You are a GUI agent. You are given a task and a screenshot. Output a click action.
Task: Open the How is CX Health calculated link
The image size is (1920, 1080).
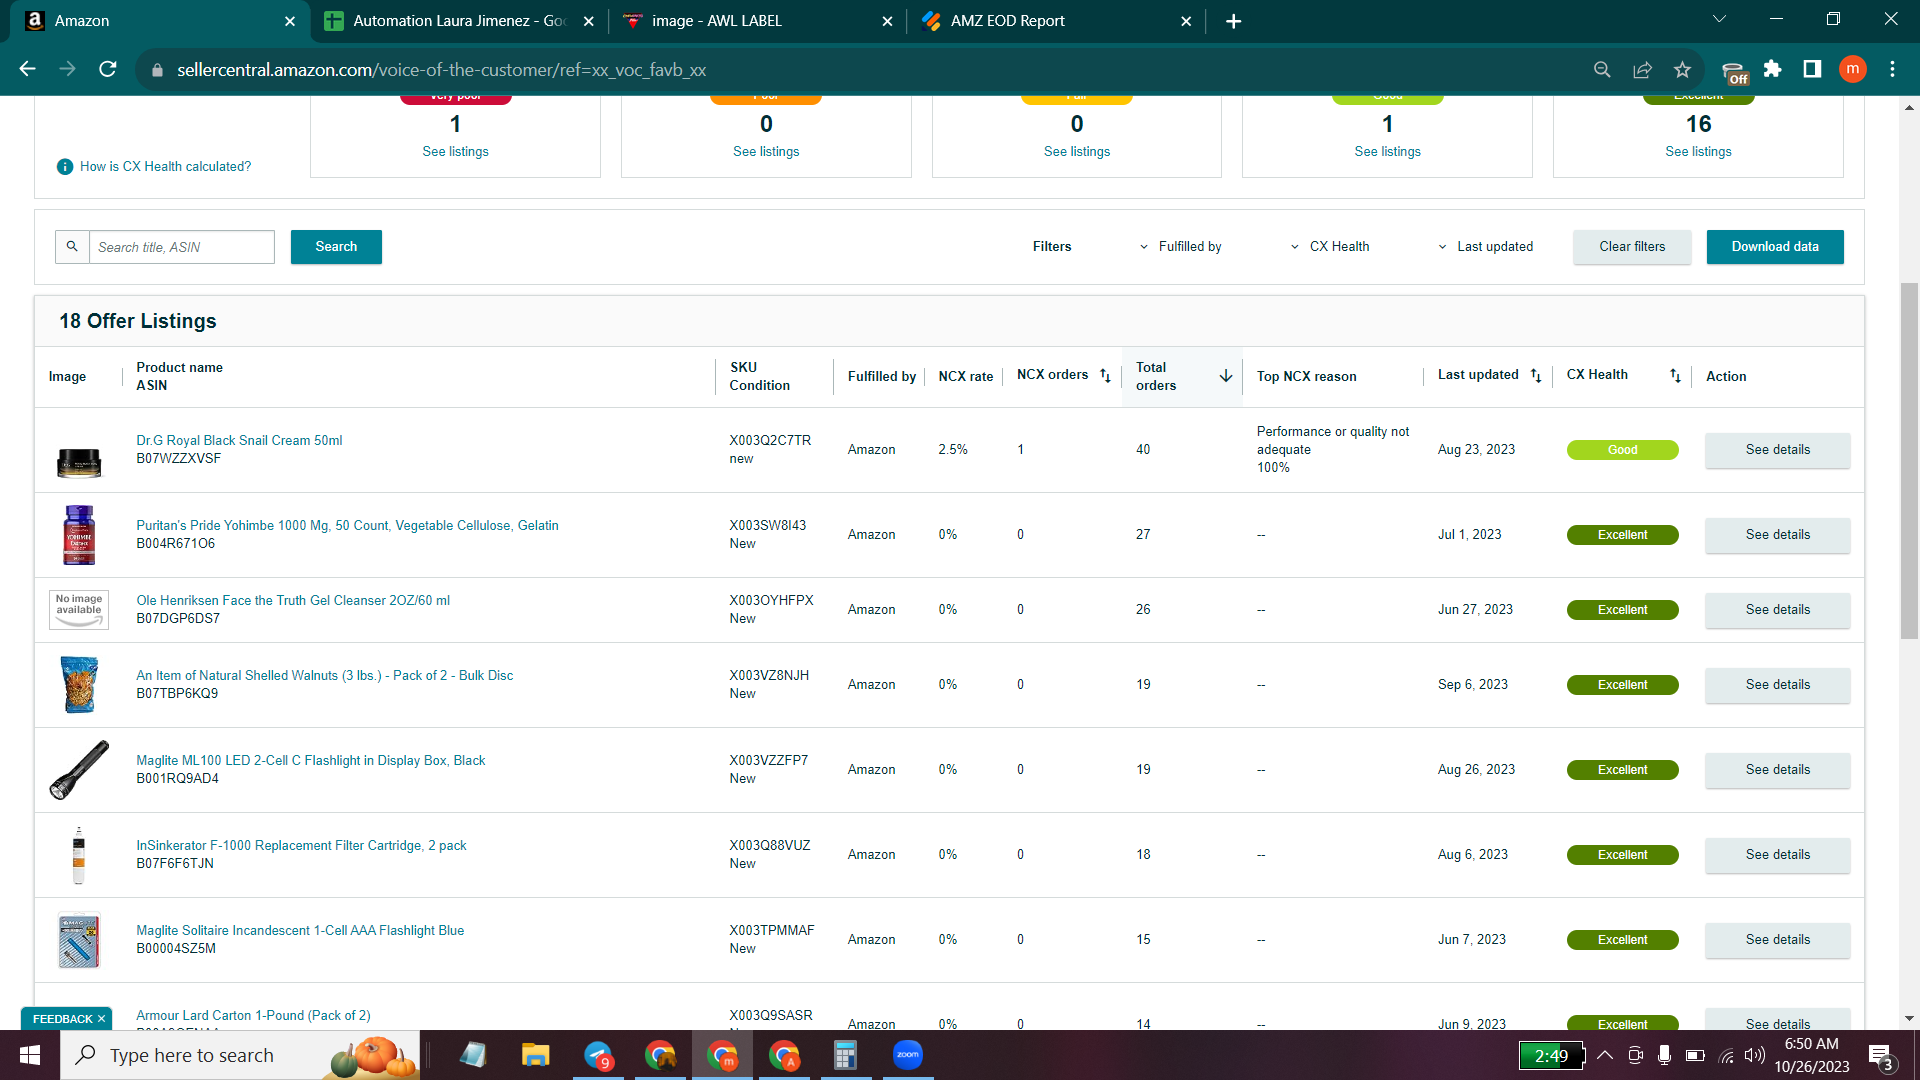coord(166,167)
